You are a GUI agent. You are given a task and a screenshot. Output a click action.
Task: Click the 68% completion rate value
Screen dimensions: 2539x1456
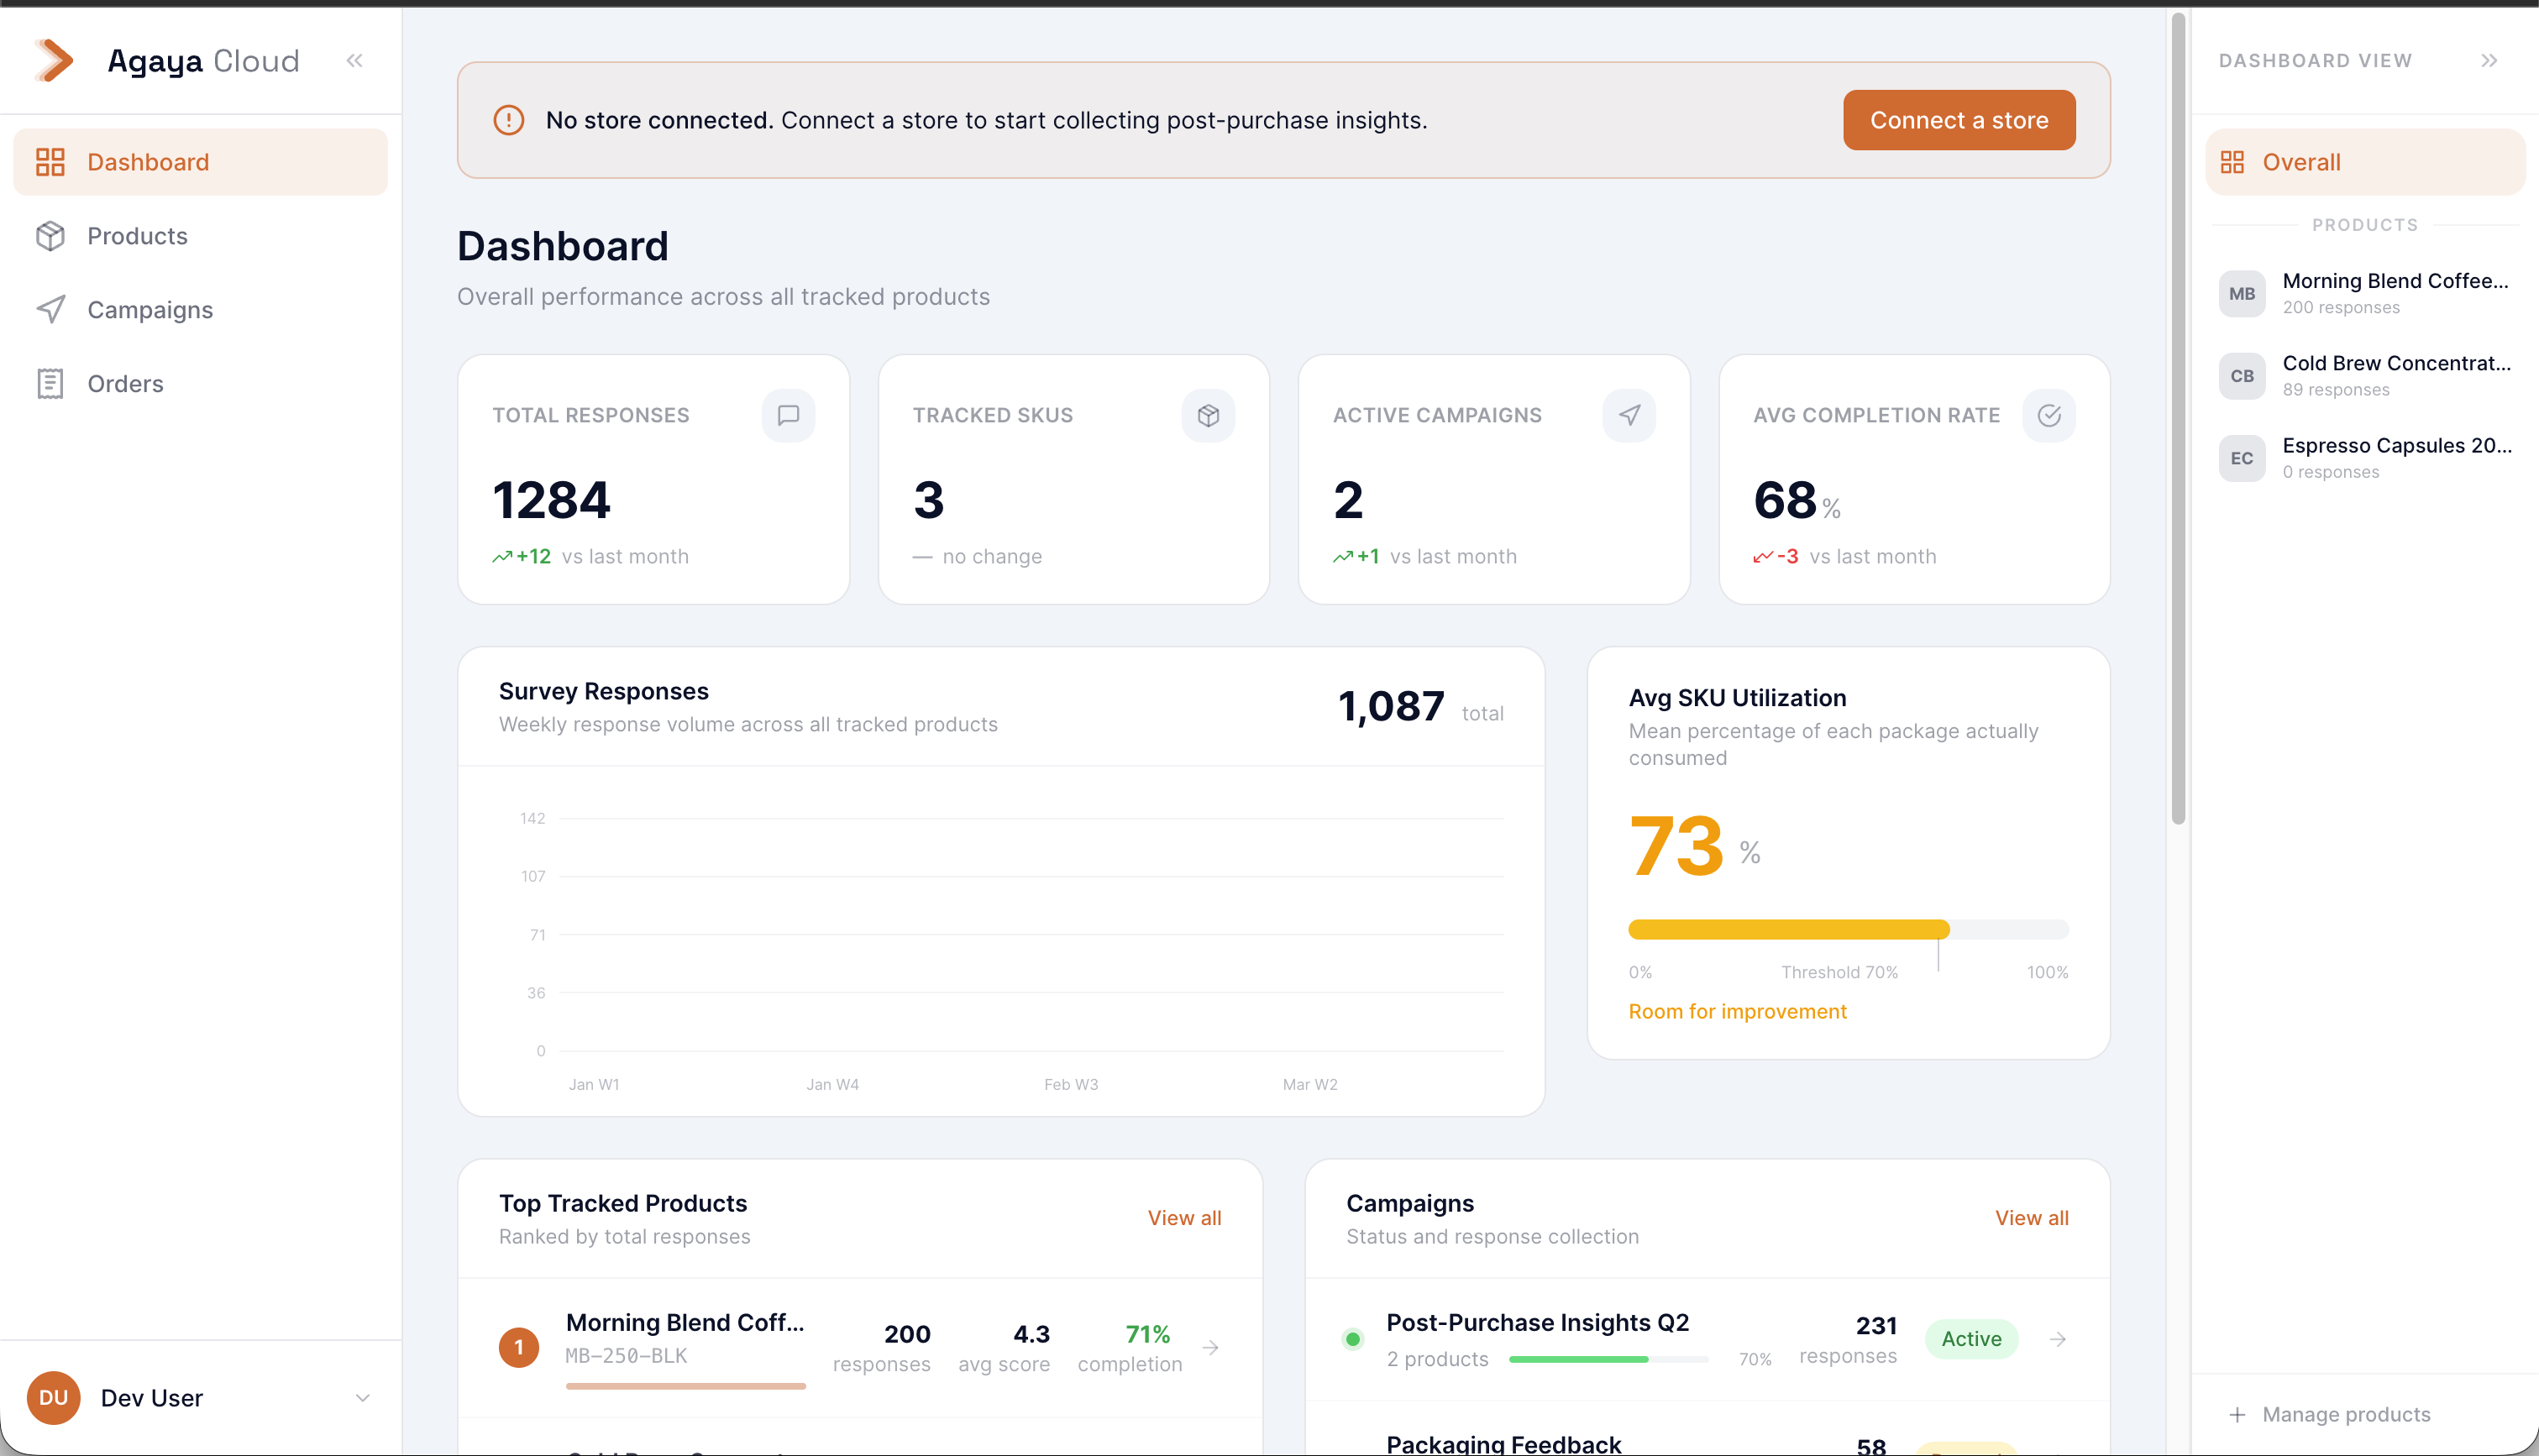tap(1797, 500)
